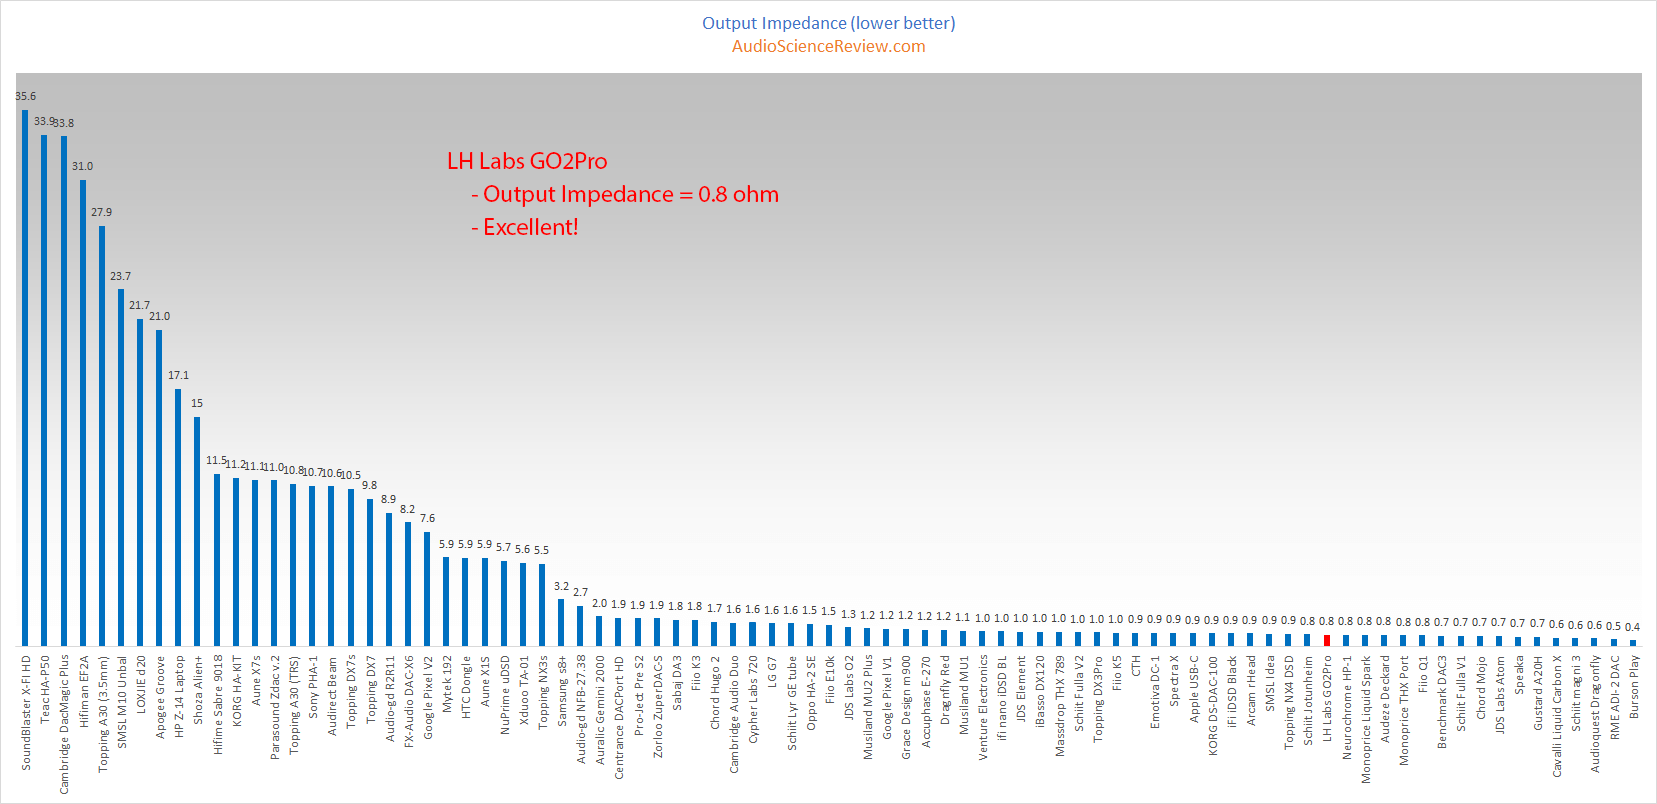This screenshot has height=804, width=1657.
Task: Click the 'Sony PHA-1' axis label
Action: [x=312, y=686]
